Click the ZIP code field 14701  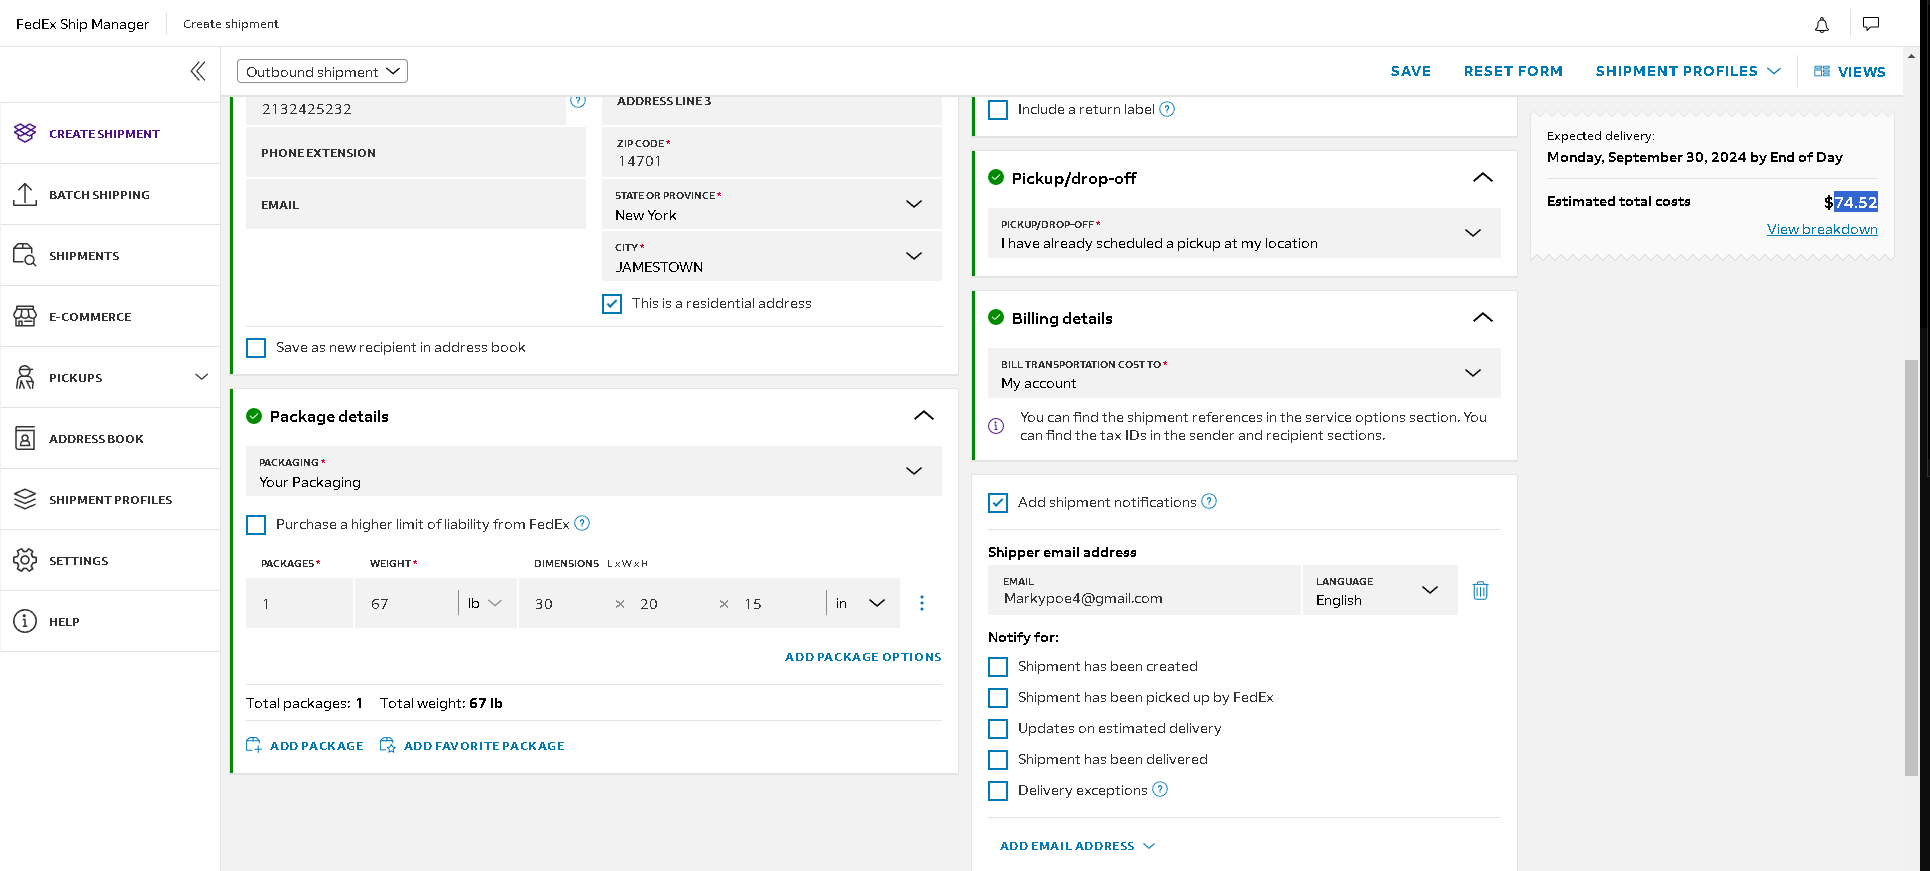(772, 152)
